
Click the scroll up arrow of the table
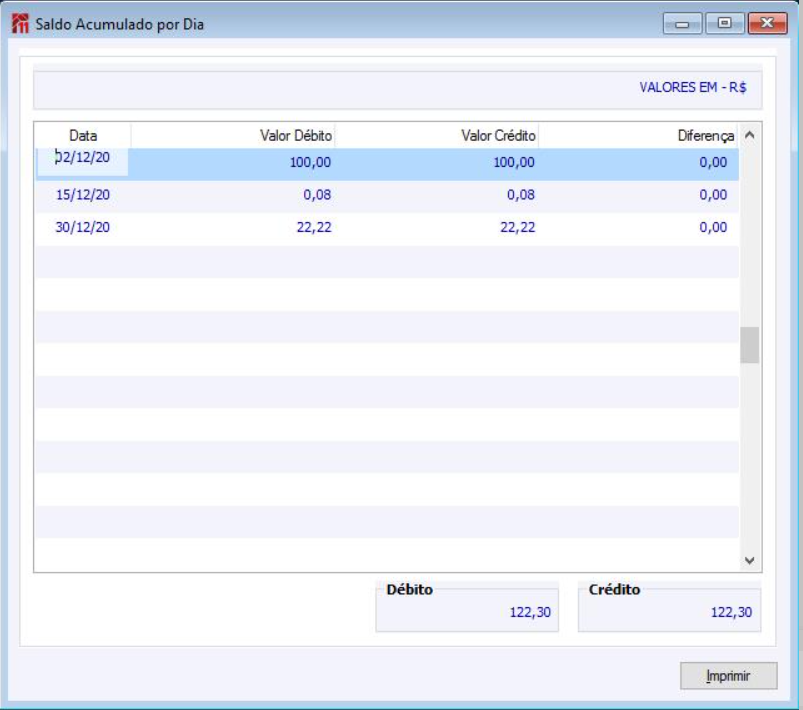point(750,135)
